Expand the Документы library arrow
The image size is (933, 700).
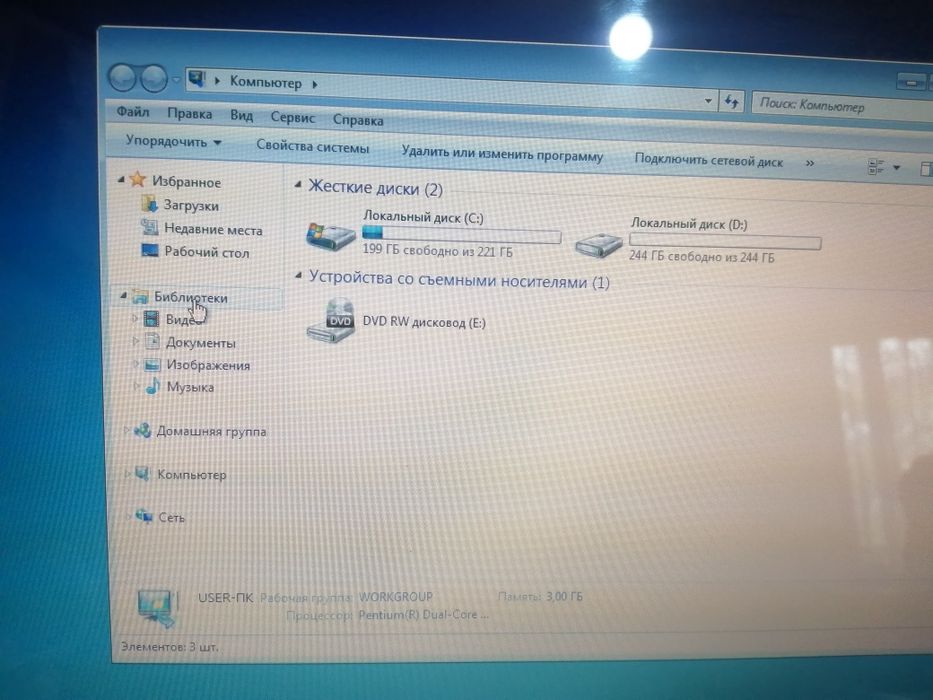click(135, 341)
